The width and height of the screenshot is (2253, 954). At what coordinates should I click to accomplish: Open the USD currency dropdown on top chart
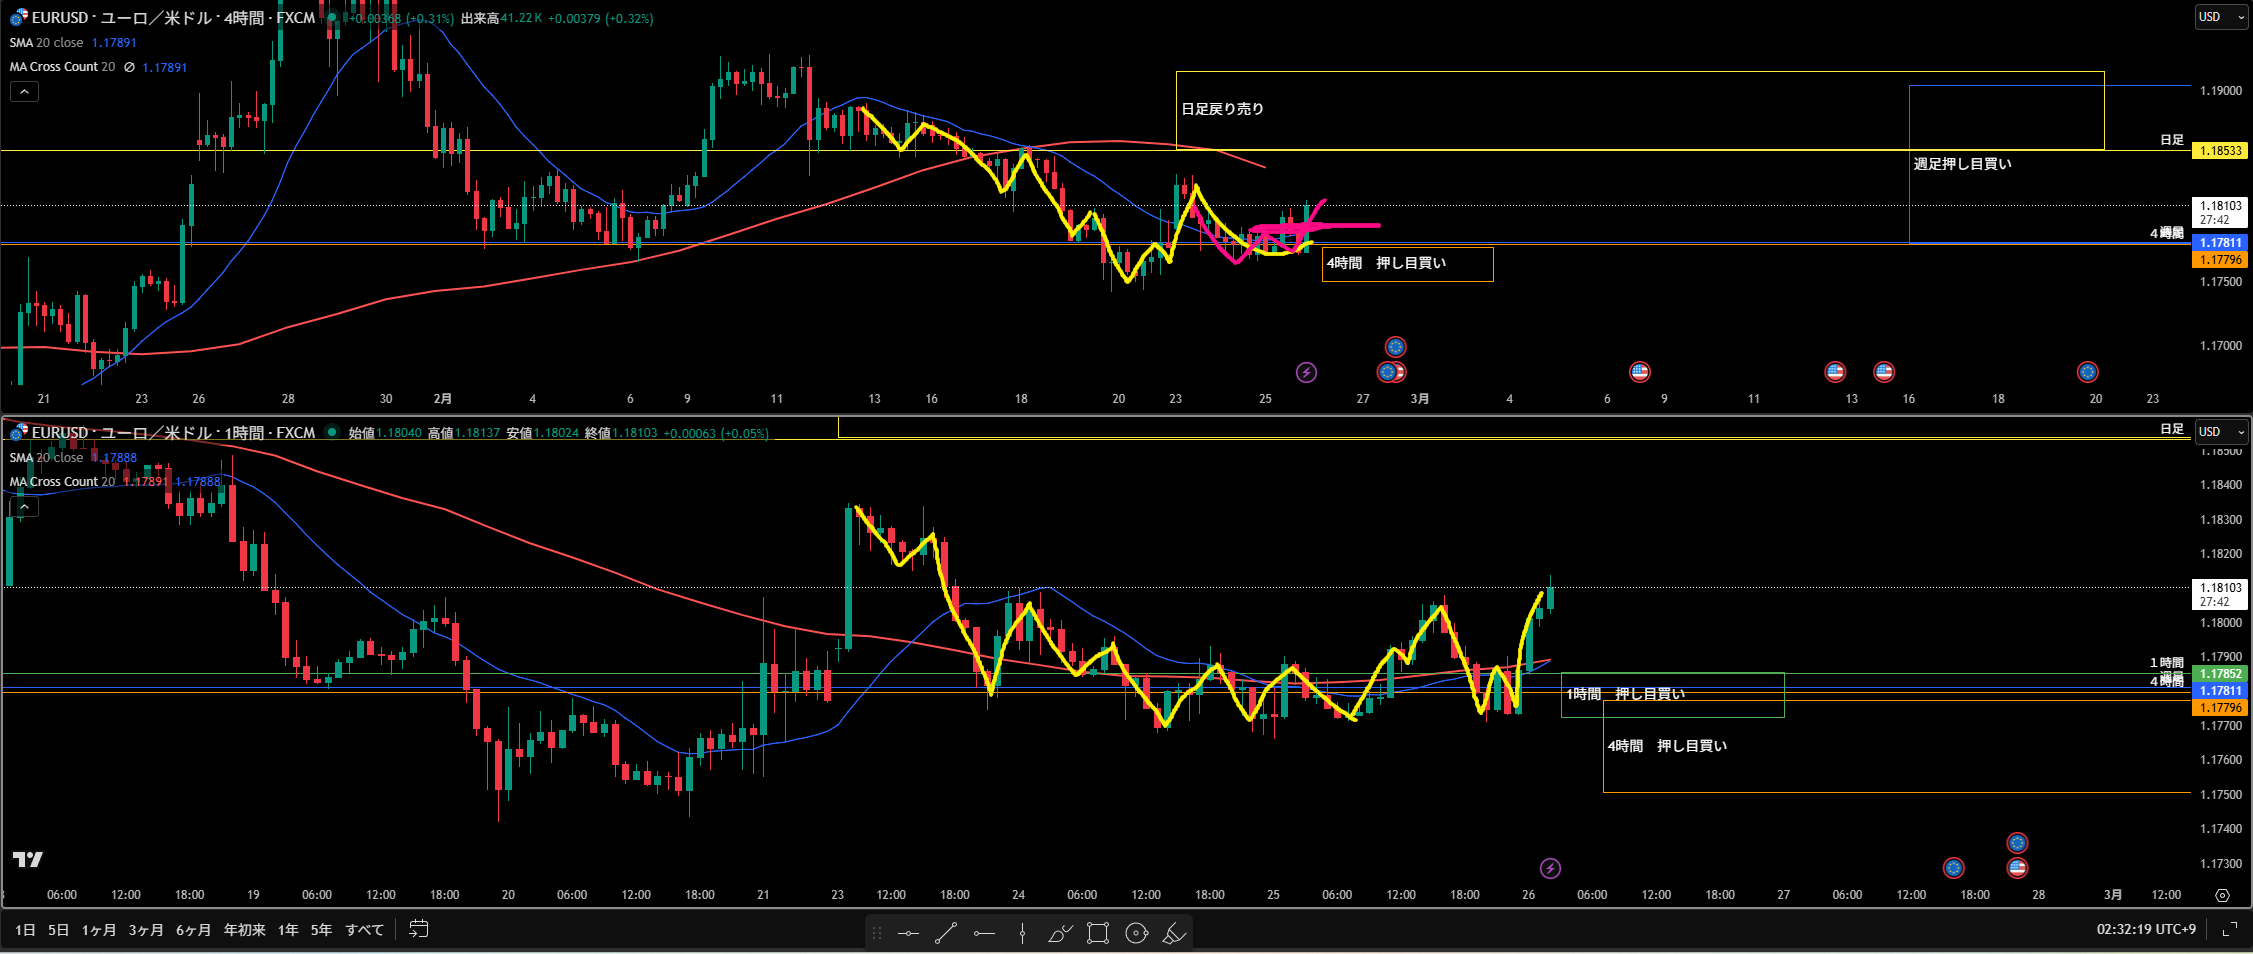(2221, 17)
